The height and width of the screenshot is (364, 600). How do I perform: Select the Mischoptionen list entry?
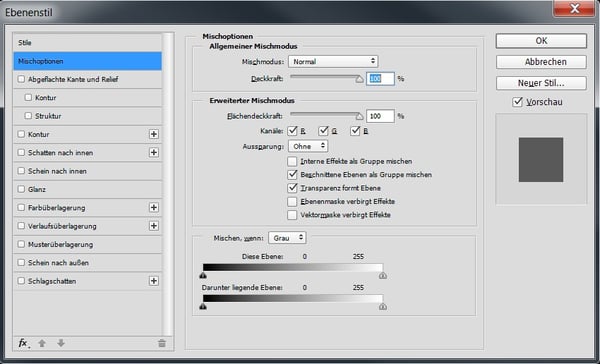[x=87, y=61]
